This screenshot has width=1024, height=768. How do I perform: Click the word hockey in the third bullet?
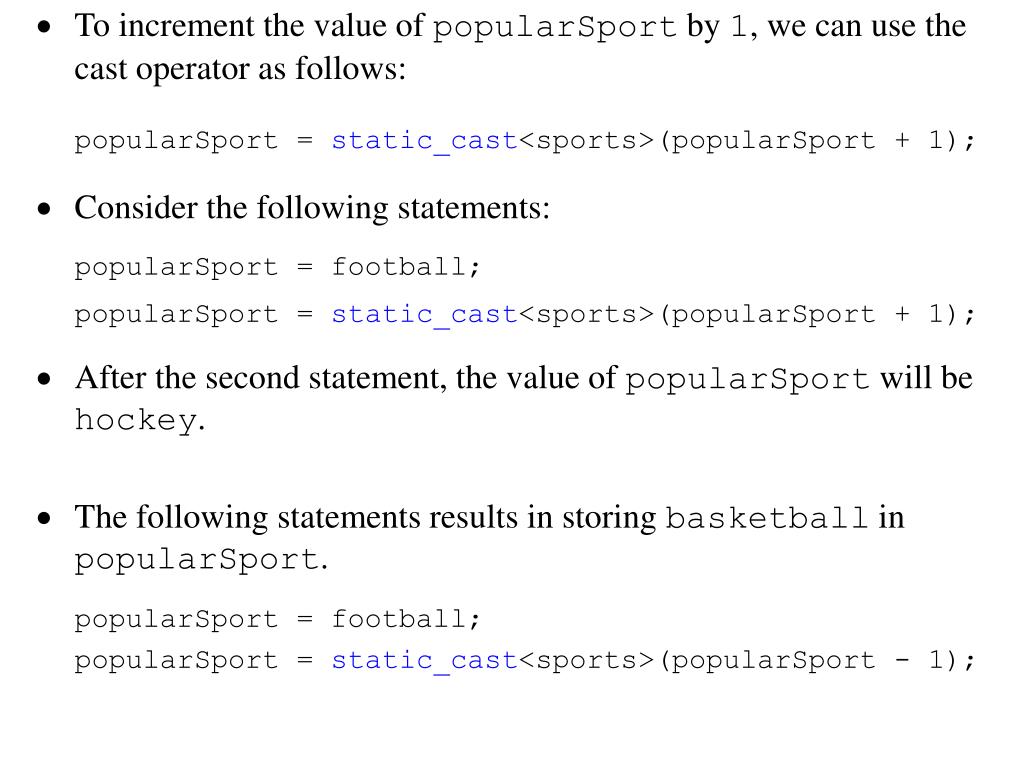[x=135, y=420]
